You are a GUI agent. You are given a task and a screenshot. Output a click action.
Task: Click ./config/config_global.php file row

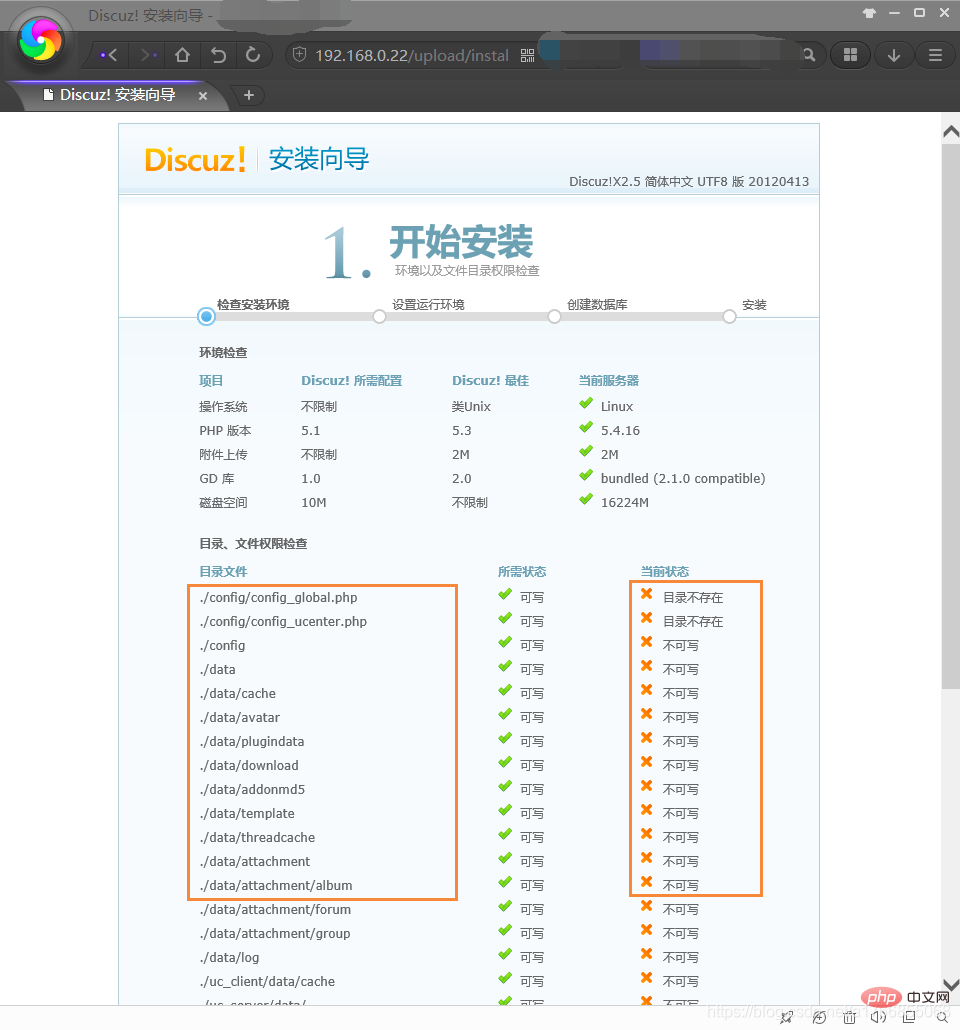coord(279,598)
